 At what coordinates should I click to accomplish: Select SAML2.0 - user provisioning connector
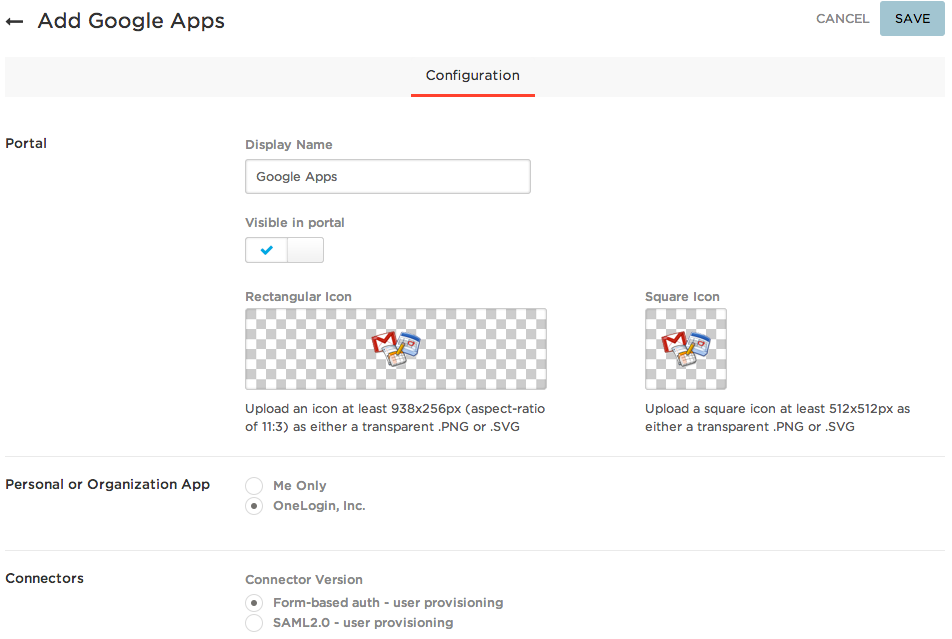[x=254, y=623]
